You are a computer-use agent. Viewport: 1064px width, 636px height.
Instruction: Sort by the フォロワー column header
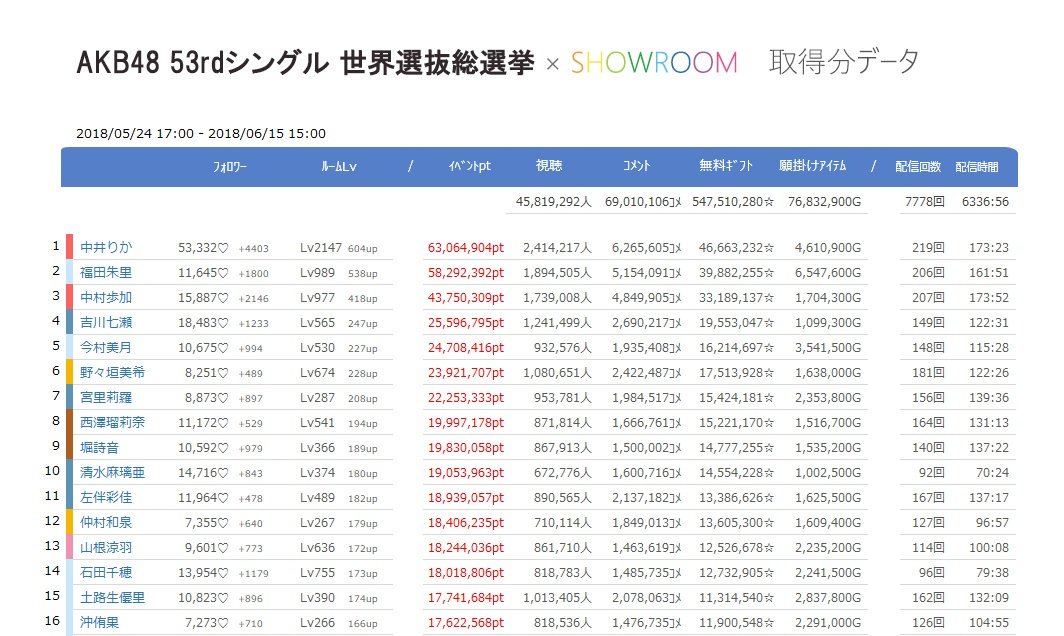[x=230, y=166]
